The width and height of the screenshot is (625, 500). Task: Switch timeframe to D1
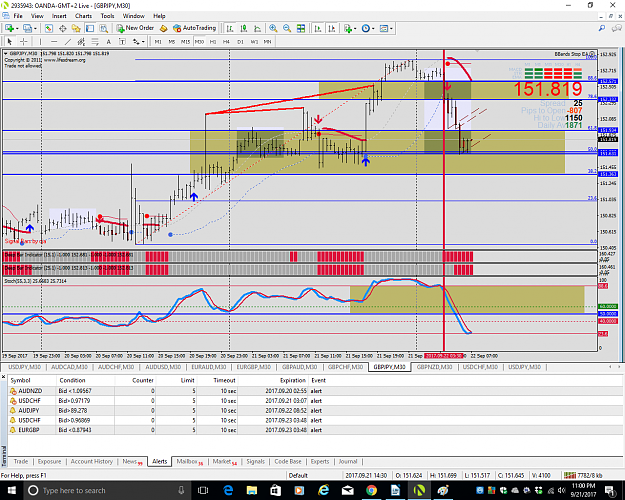tap(240, 41)
